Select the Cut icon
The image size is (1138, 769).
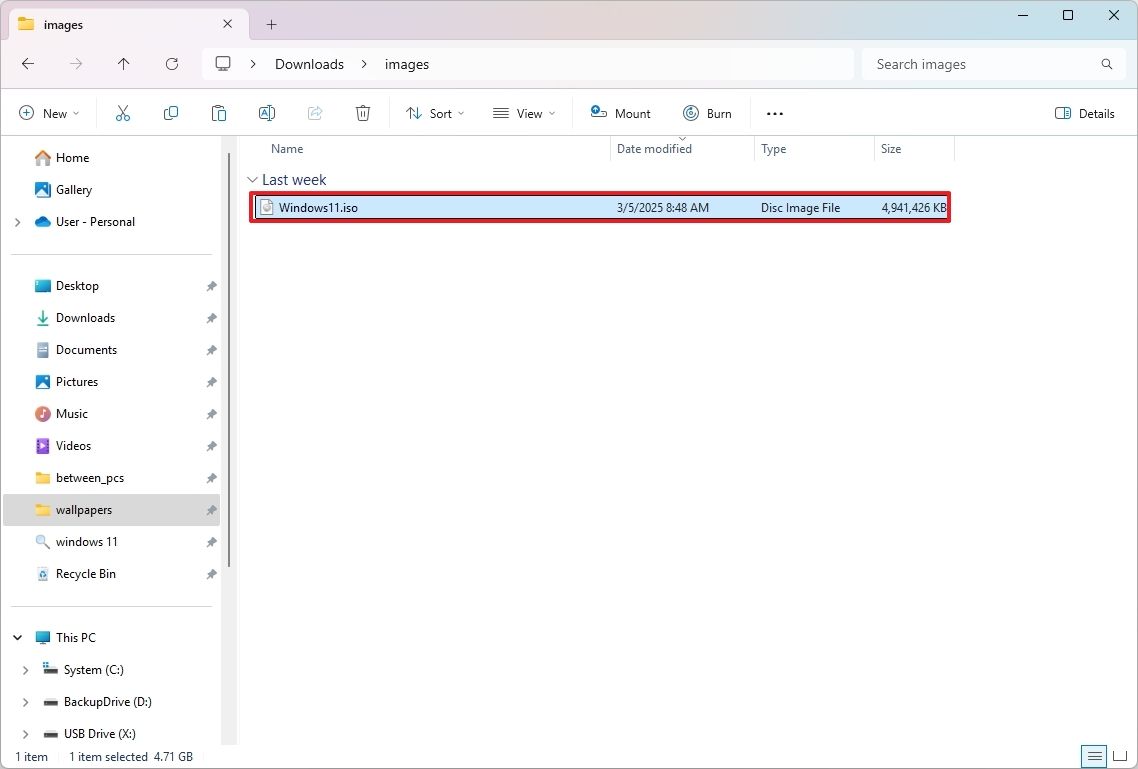coord(122,112)
